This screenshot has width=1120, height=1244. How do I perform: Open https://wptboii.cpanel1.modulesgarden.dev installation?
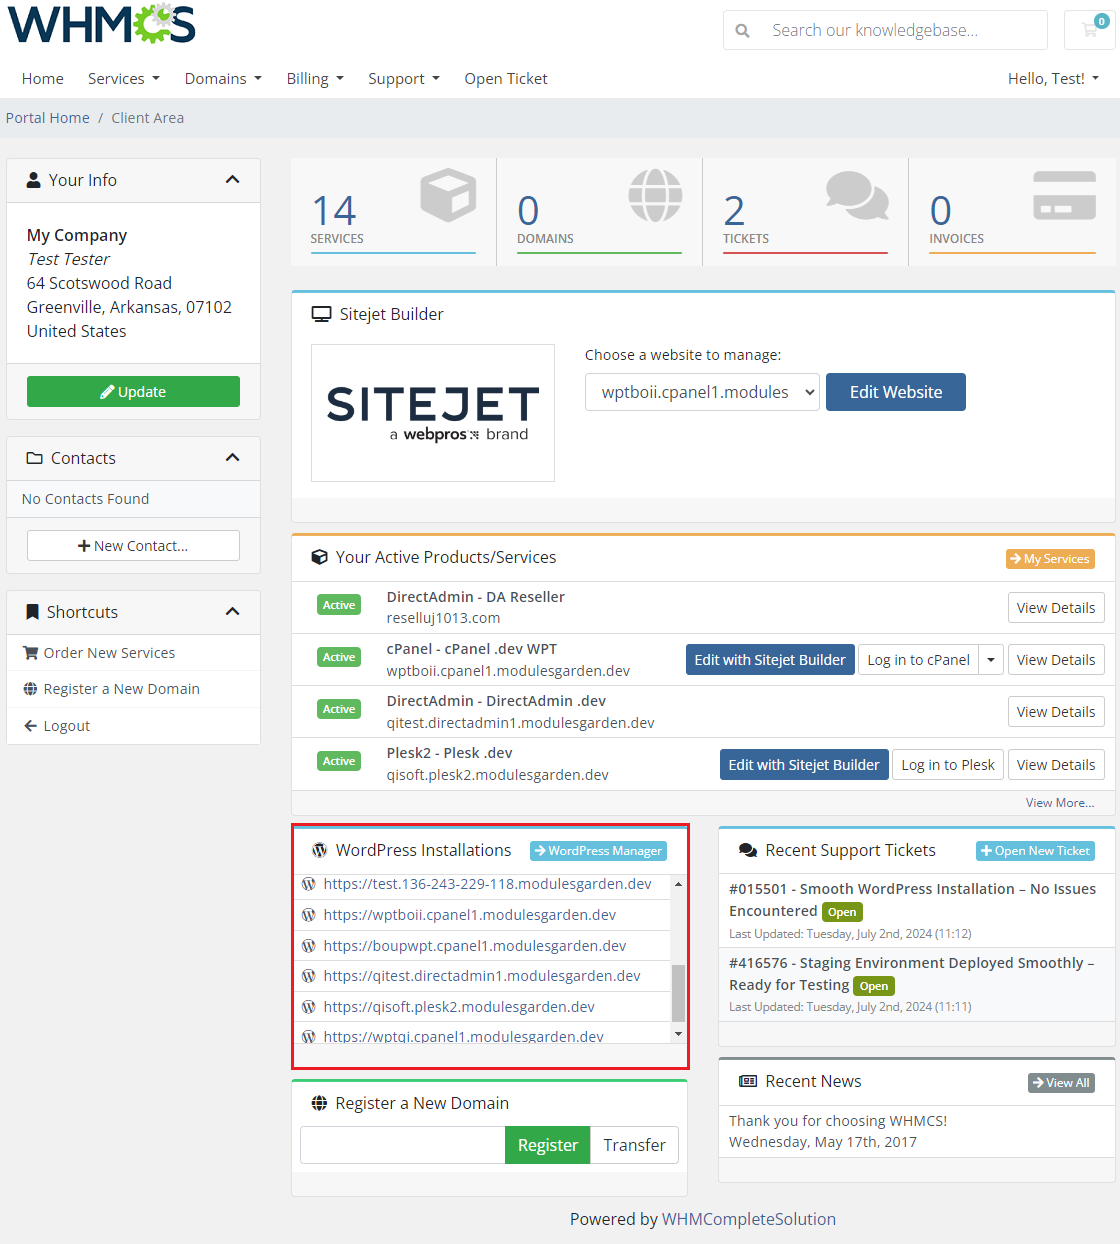click(470, 915)
